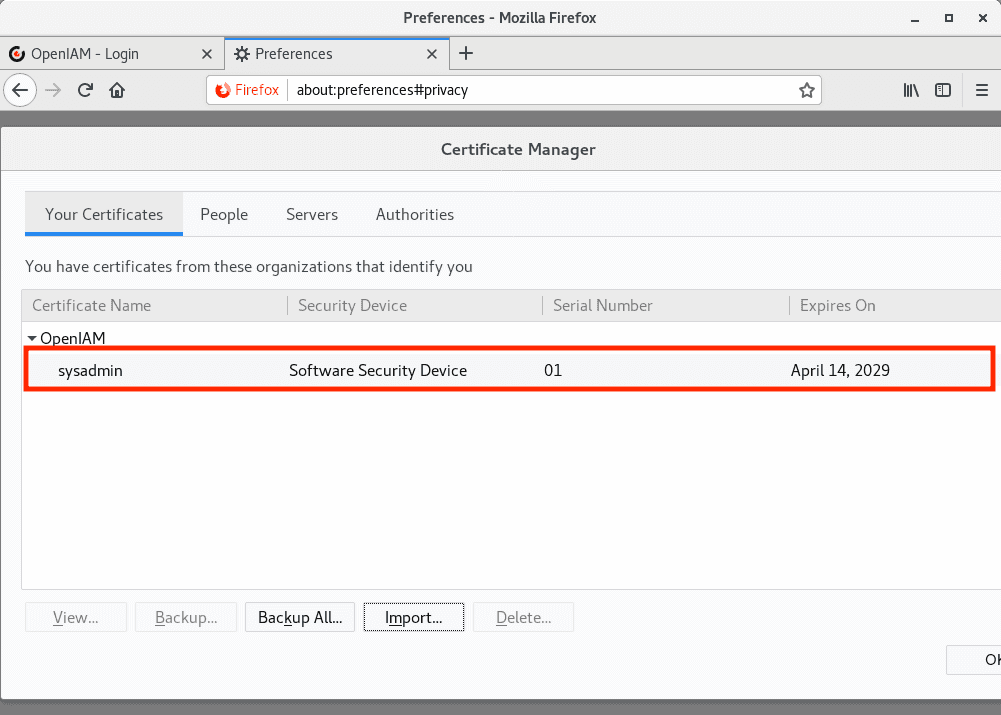This screenshot has height=715, width=1001.
Task: Switch to the Servers tab
Action: pos(312,214)
